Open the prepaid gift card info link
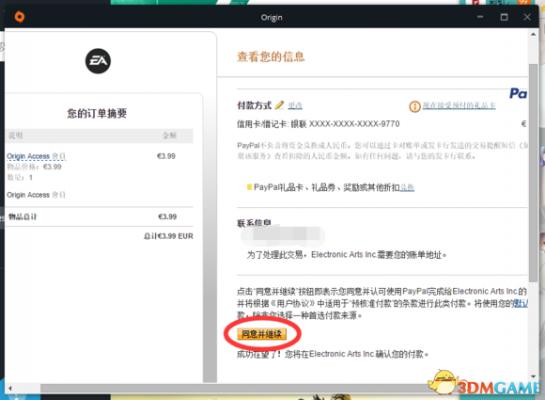The width and height of the screenshot is (545, 400). click(x=459, y=105)
